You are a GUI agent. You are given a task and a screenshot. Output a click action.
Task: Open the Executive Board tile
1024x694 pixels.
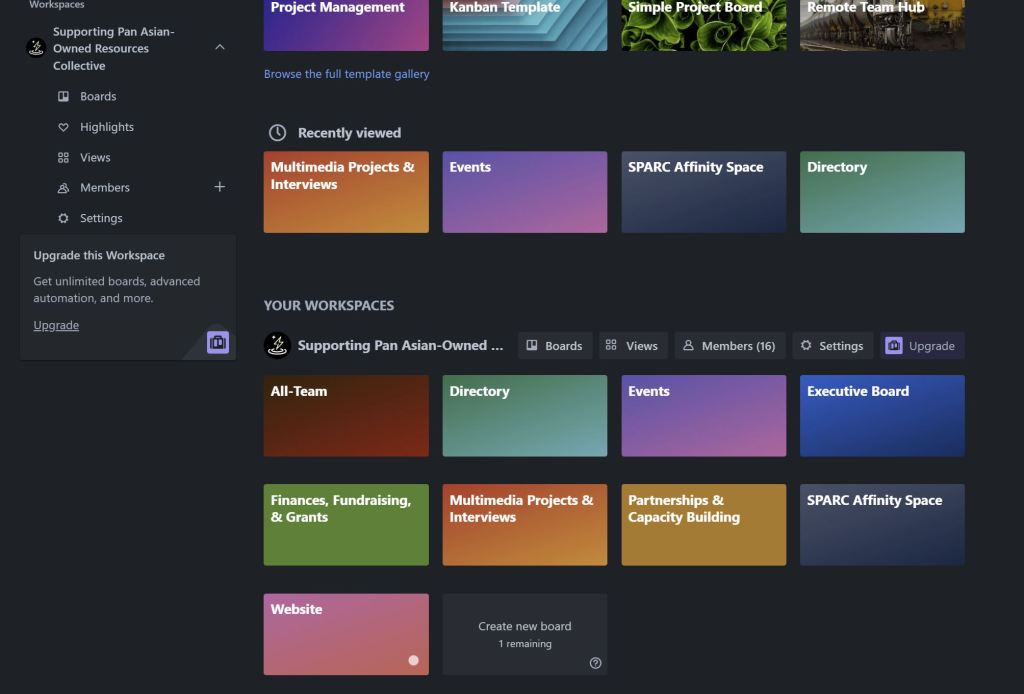(882, 416)
